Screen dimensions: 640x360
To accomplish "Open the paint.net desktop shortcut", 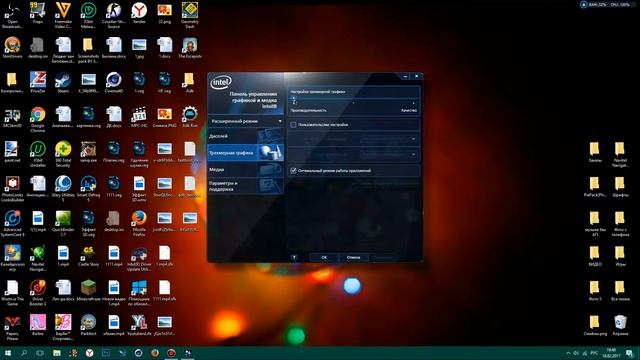I will pos(12,152).
